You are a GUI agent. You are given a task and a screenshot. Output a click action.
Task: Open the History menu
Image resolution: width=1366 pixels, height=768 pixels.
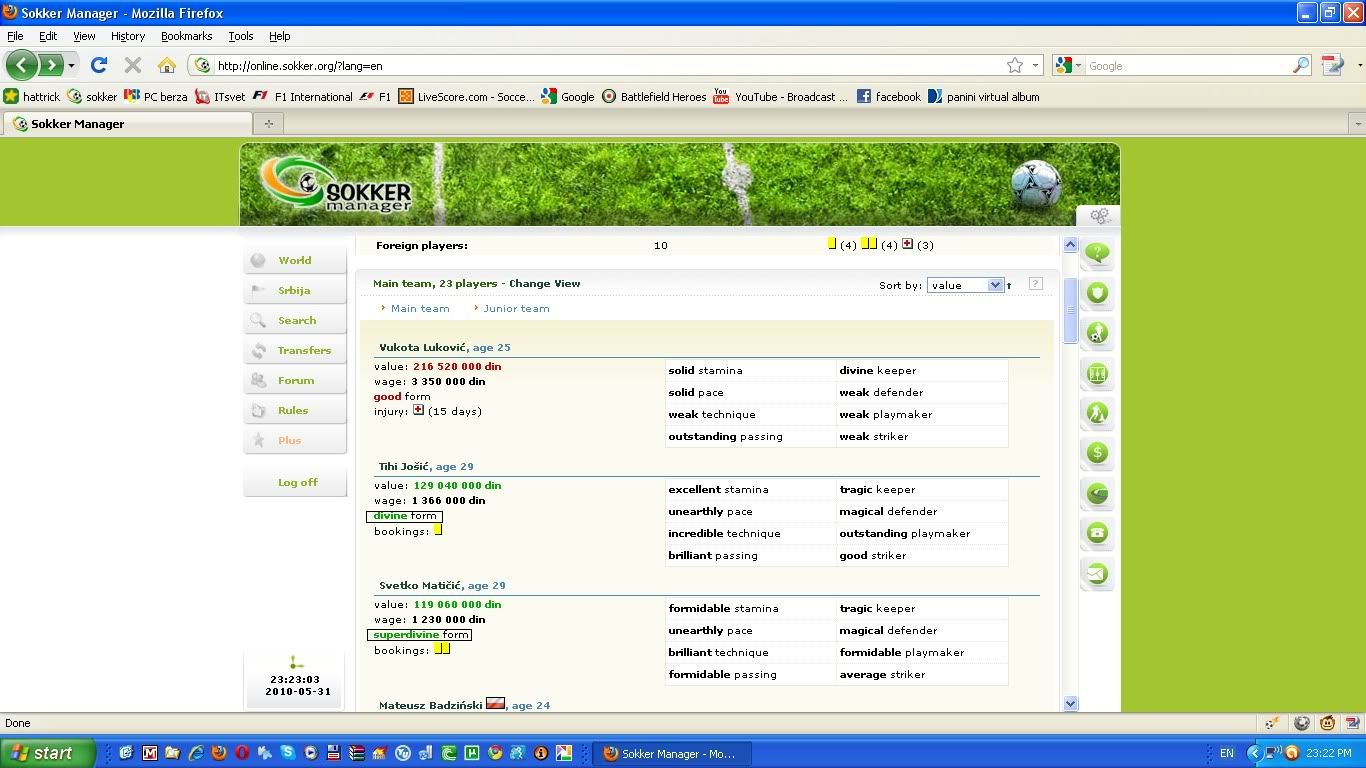pos(128,36)
